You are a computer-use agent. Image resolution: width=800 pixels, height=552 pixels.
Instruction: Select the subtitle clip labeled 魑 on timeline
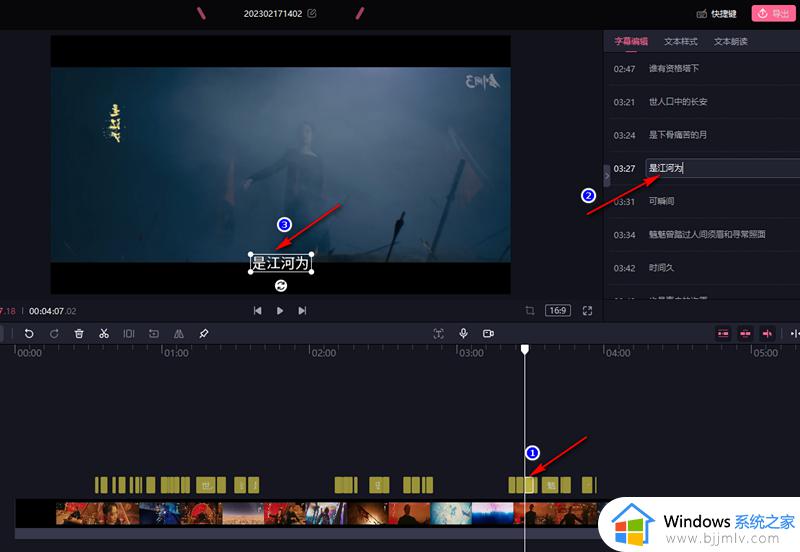(551, 485)
